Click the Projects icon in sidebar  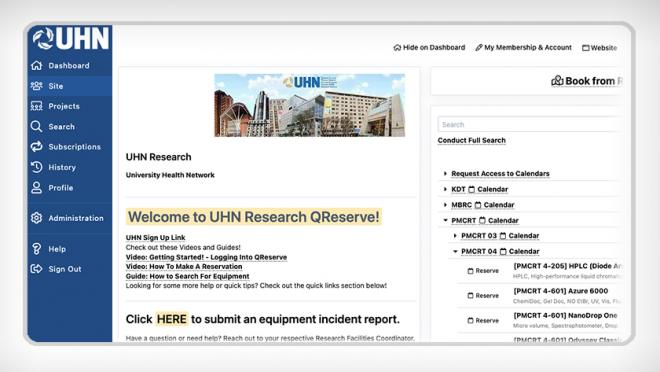(x=37, y=106)
